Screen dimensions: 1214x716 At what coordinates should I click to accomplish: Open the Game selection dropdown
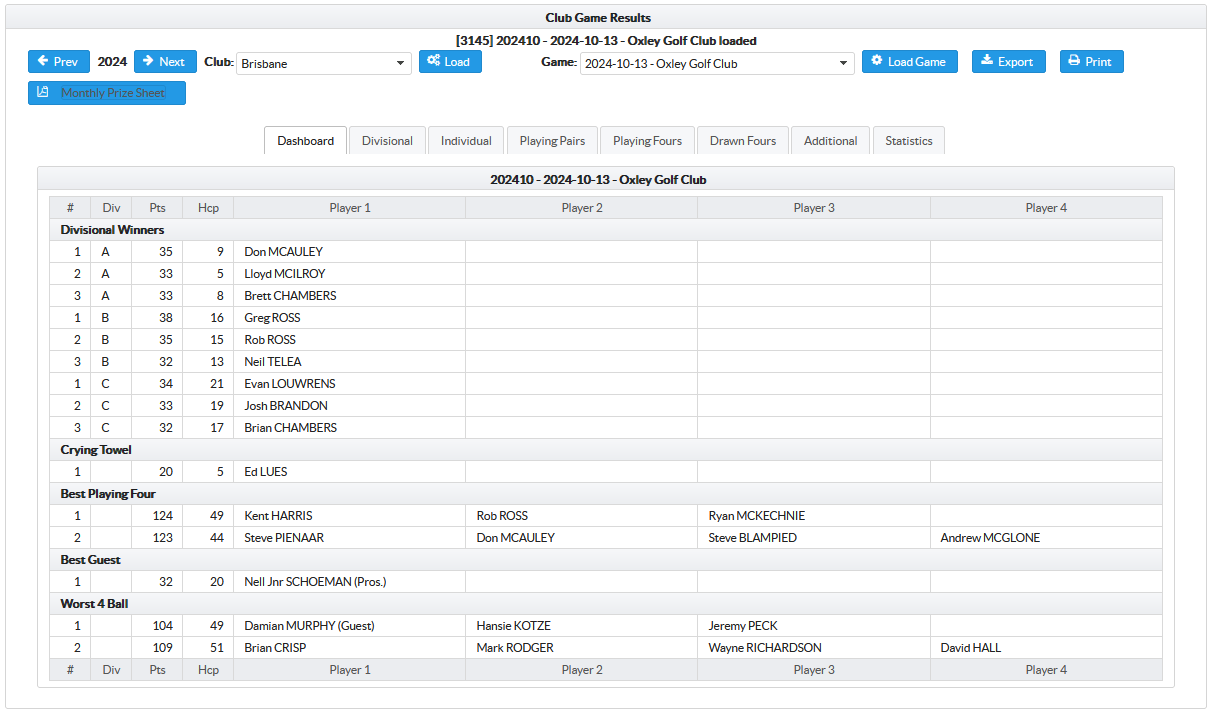(x=716, y=64)
